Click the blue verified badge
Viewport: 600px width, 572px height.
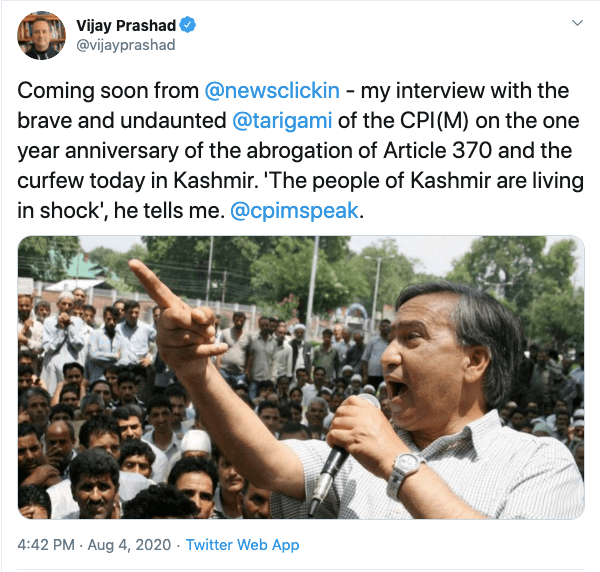tap(188, 25)
